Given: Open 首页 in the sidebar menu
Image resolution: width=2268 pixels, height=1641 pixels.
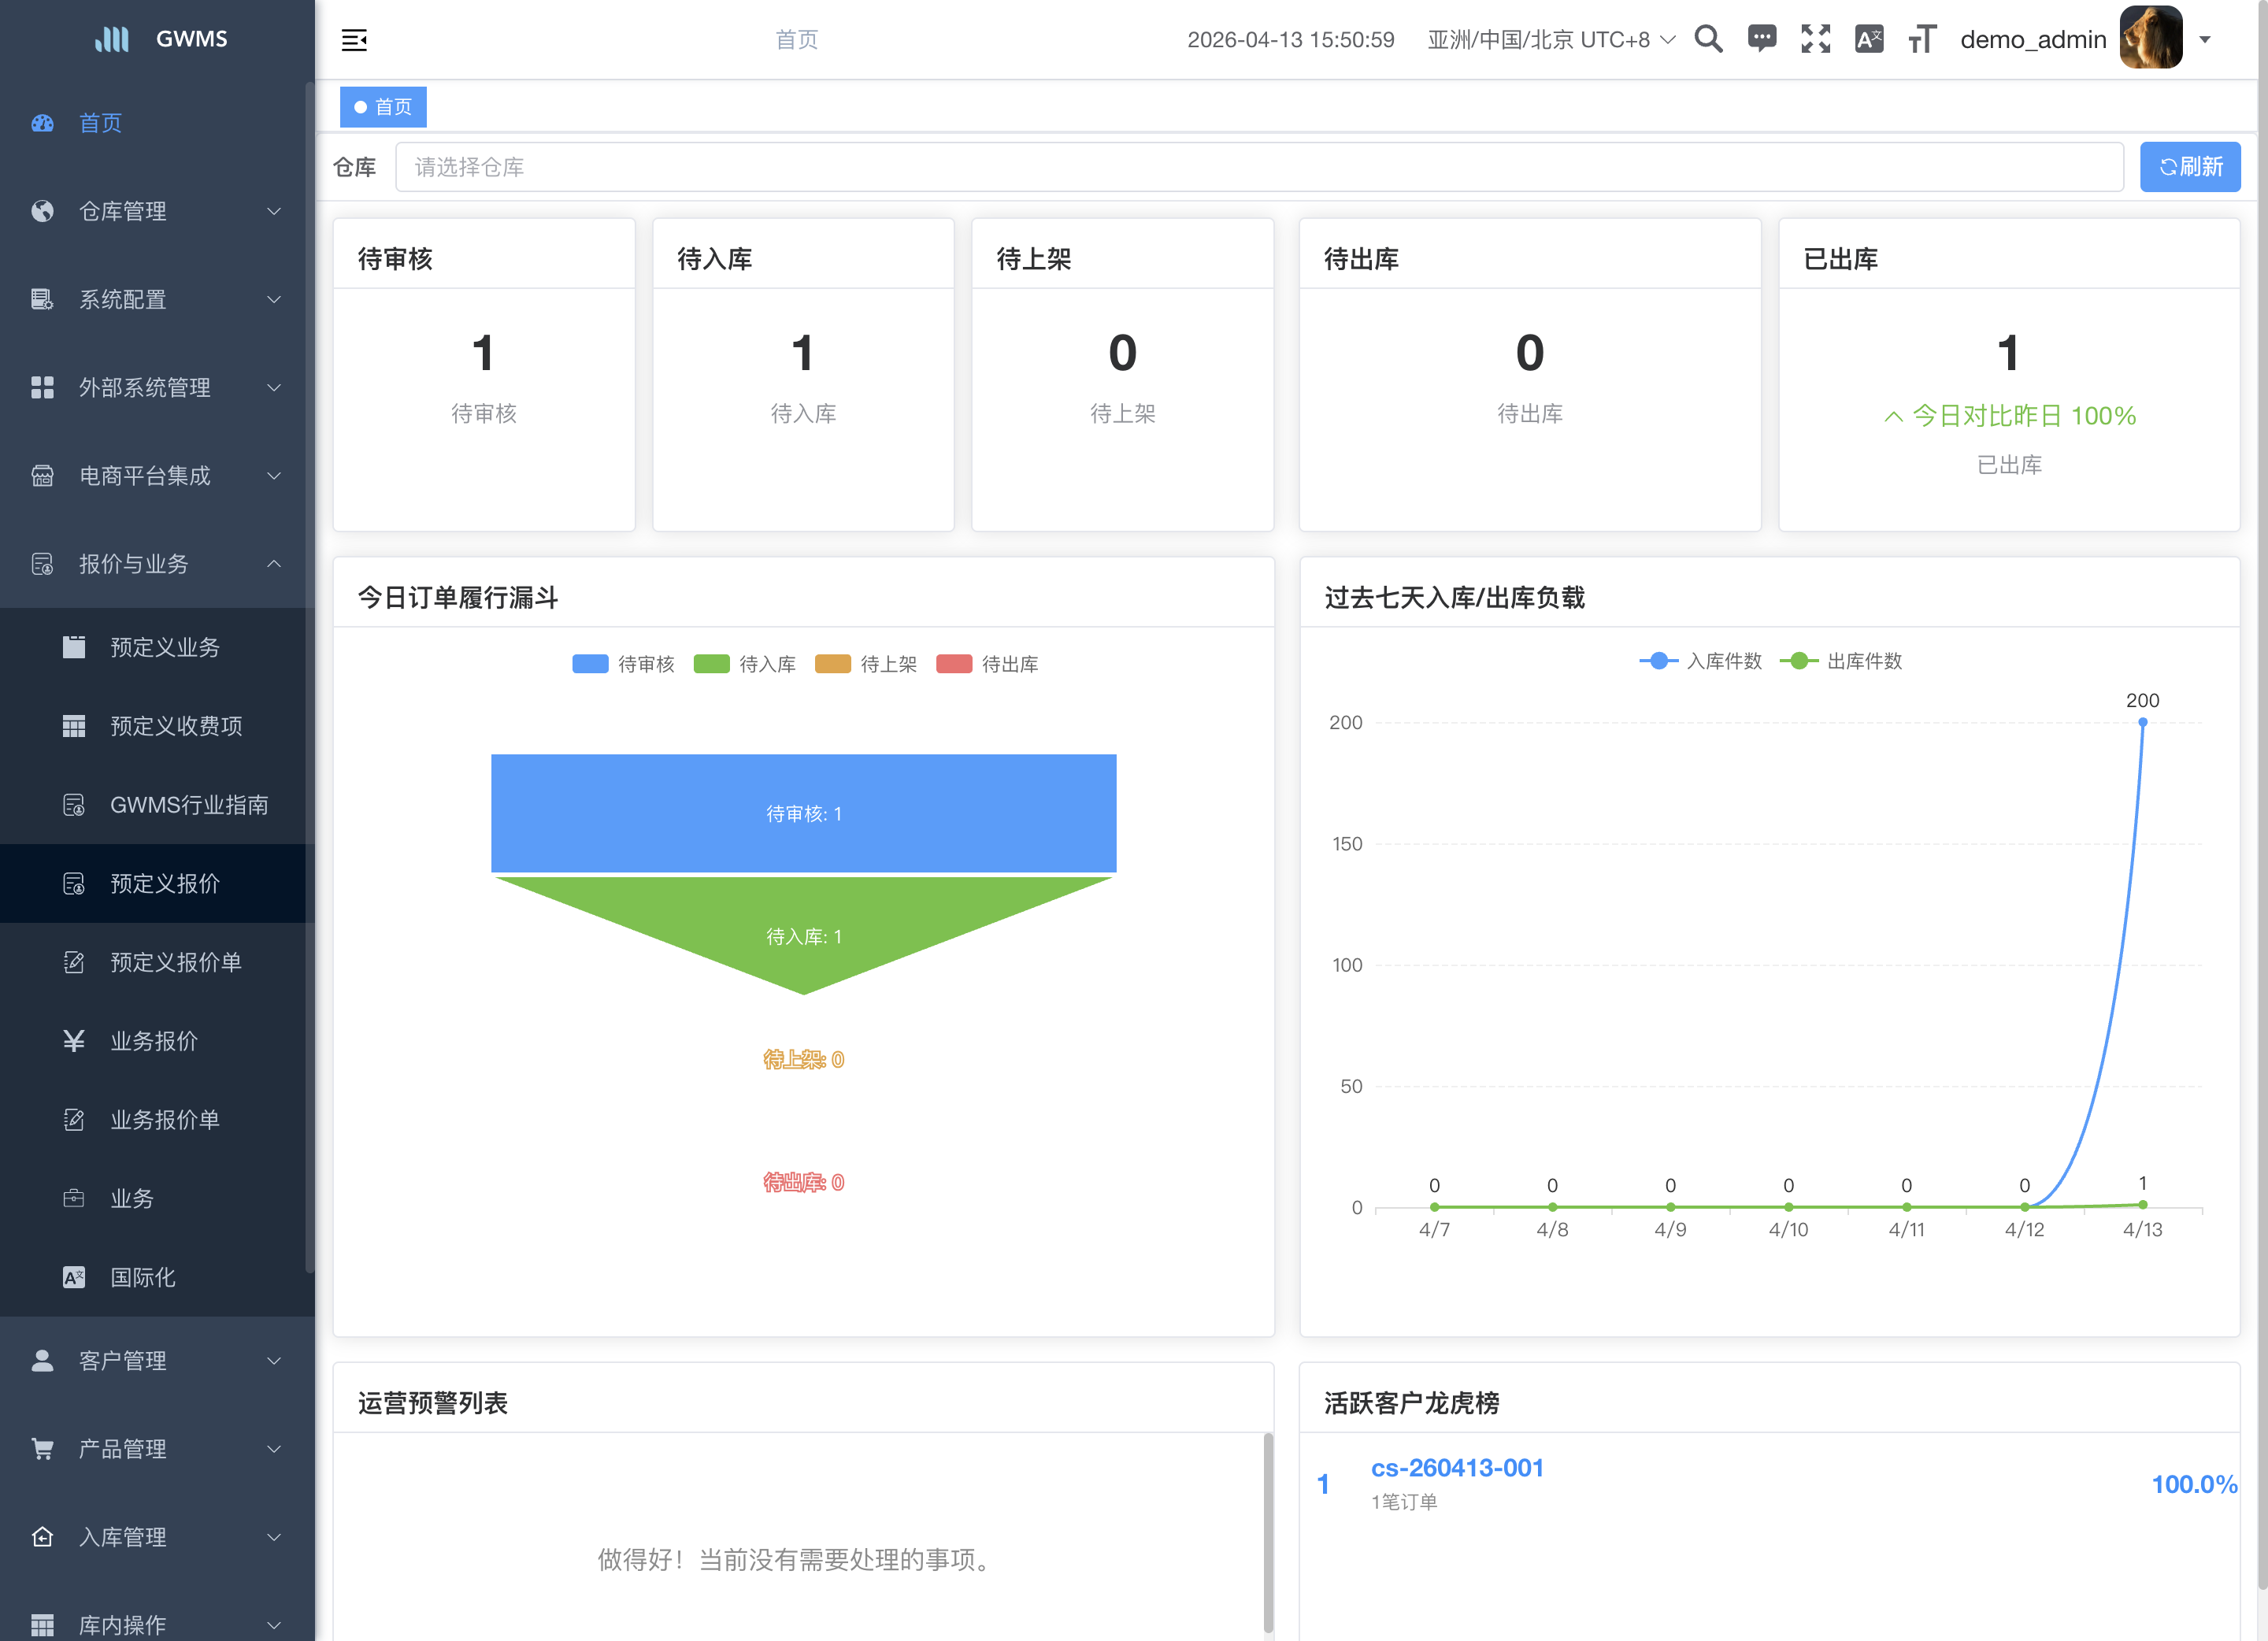Looking at the screenshot, I should [x=157, y=123].
